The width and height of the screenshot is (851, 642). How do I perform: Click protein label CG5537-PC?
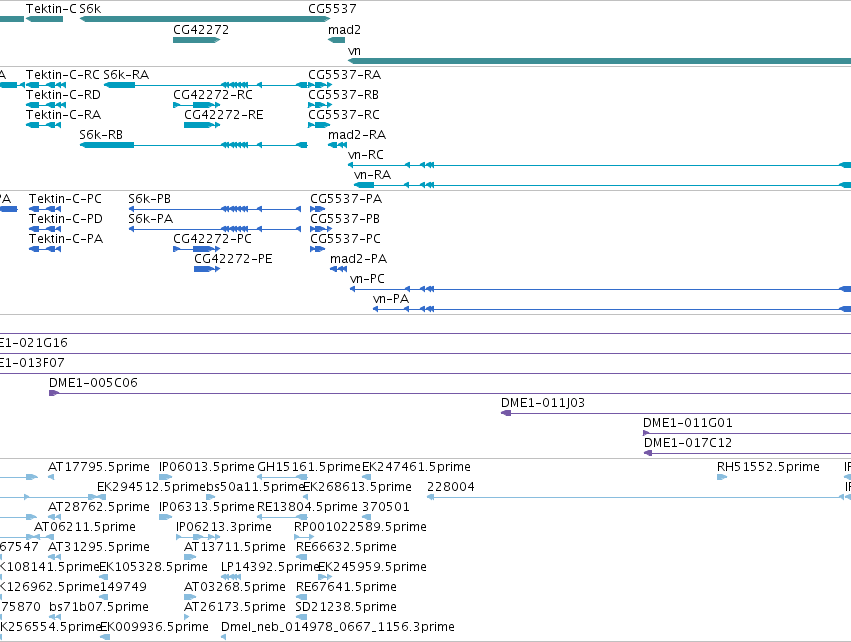coord(346,239)
